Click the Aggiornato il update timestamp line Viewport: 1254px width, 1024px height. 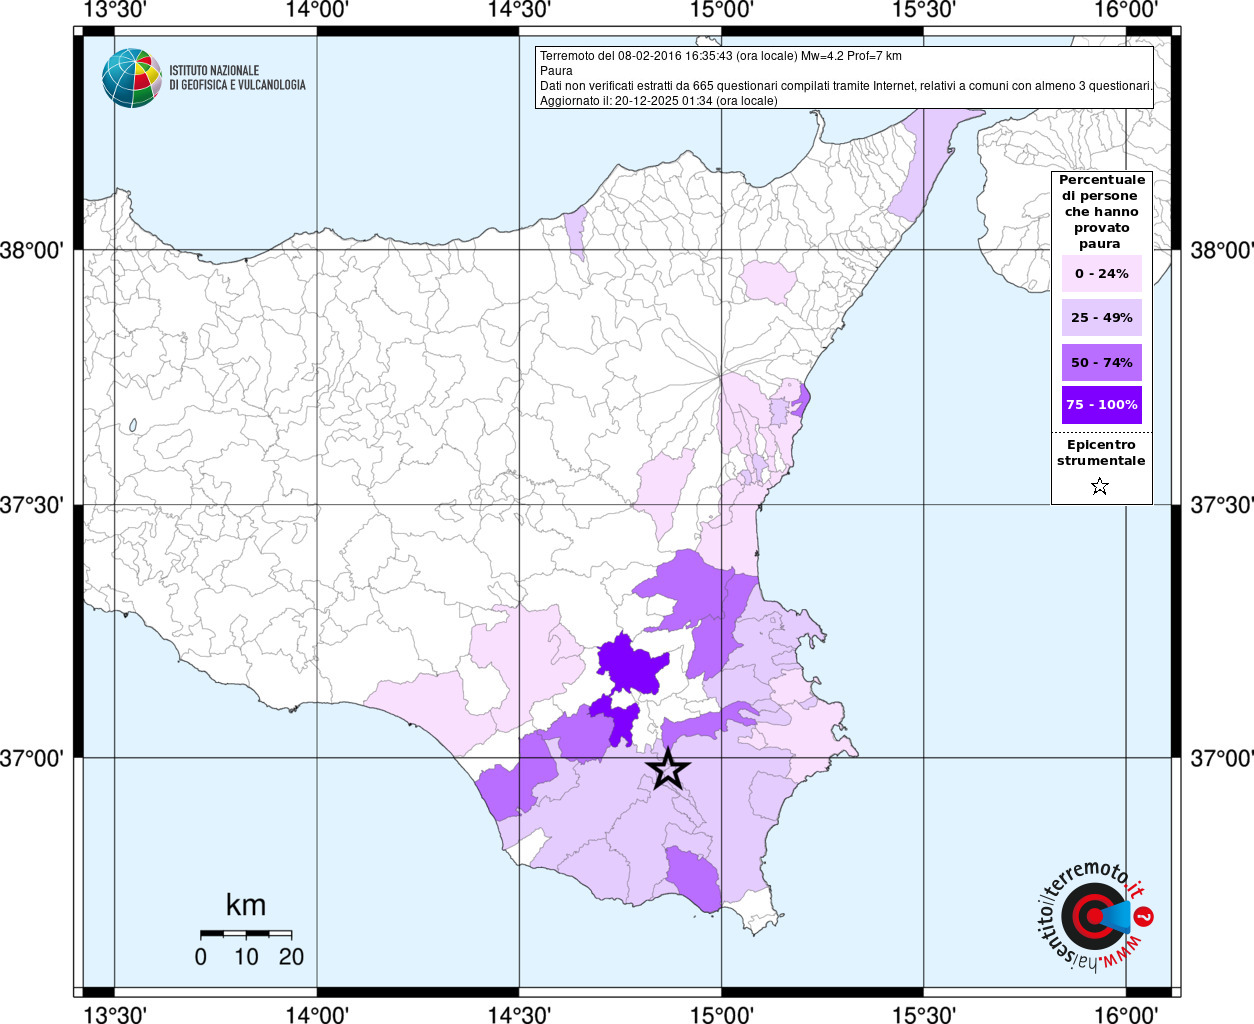(x=658, y=101)
